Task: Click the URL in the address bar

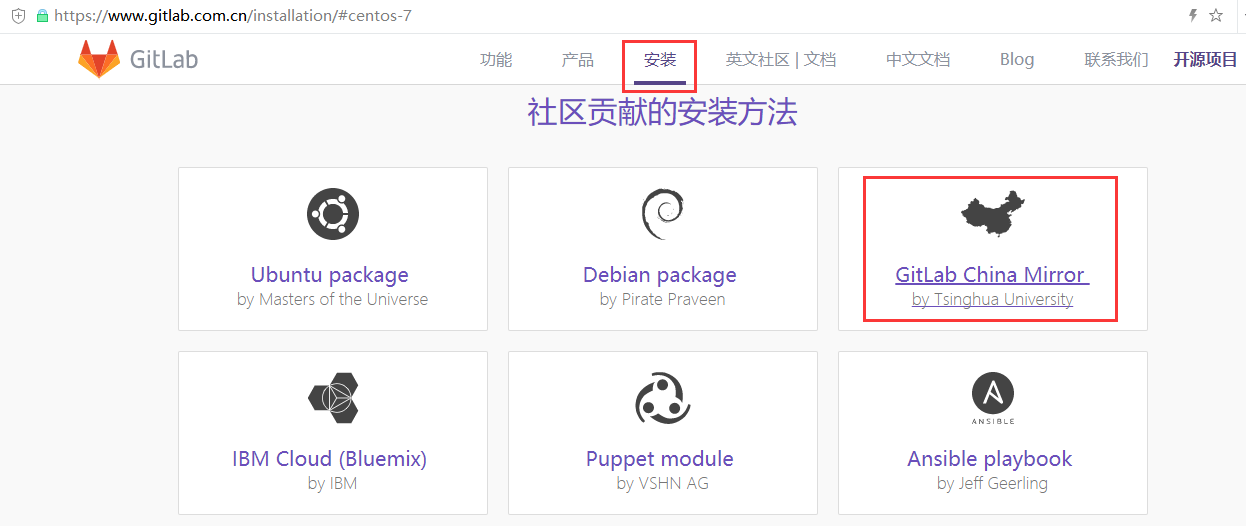Action: click(233, 16)
